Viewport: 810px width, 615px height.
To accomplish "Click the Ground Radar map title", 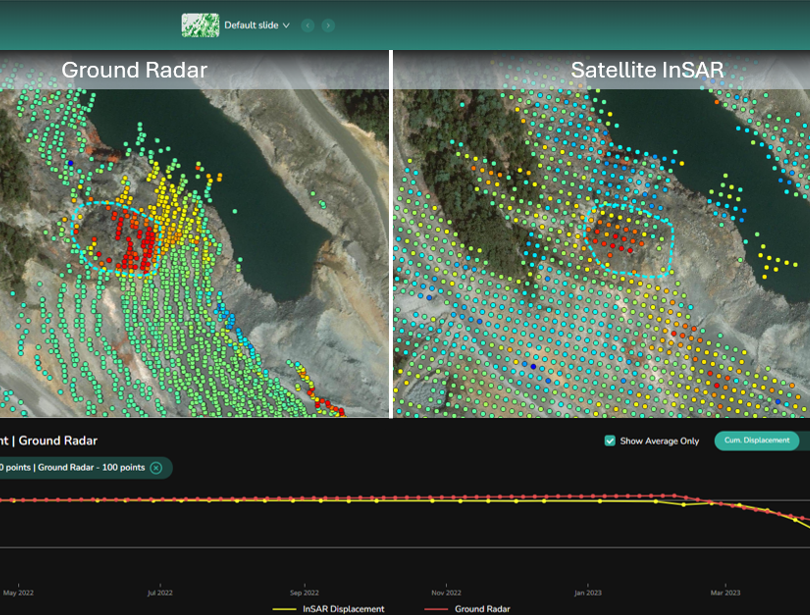I will click(x=135, y=70).
